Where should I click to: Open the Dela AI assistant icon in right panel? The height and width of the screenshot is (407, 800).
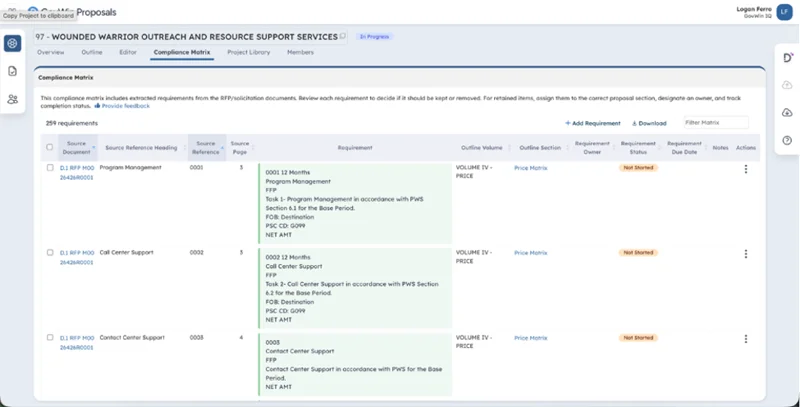788,58
